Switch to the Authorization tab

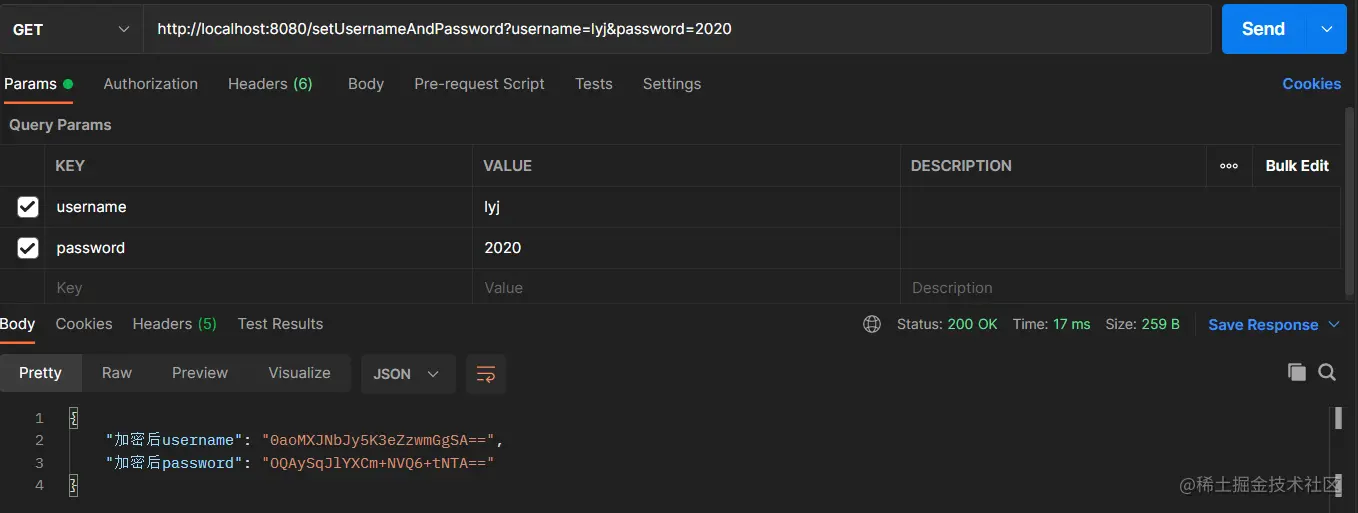click(x=150, y=84)
